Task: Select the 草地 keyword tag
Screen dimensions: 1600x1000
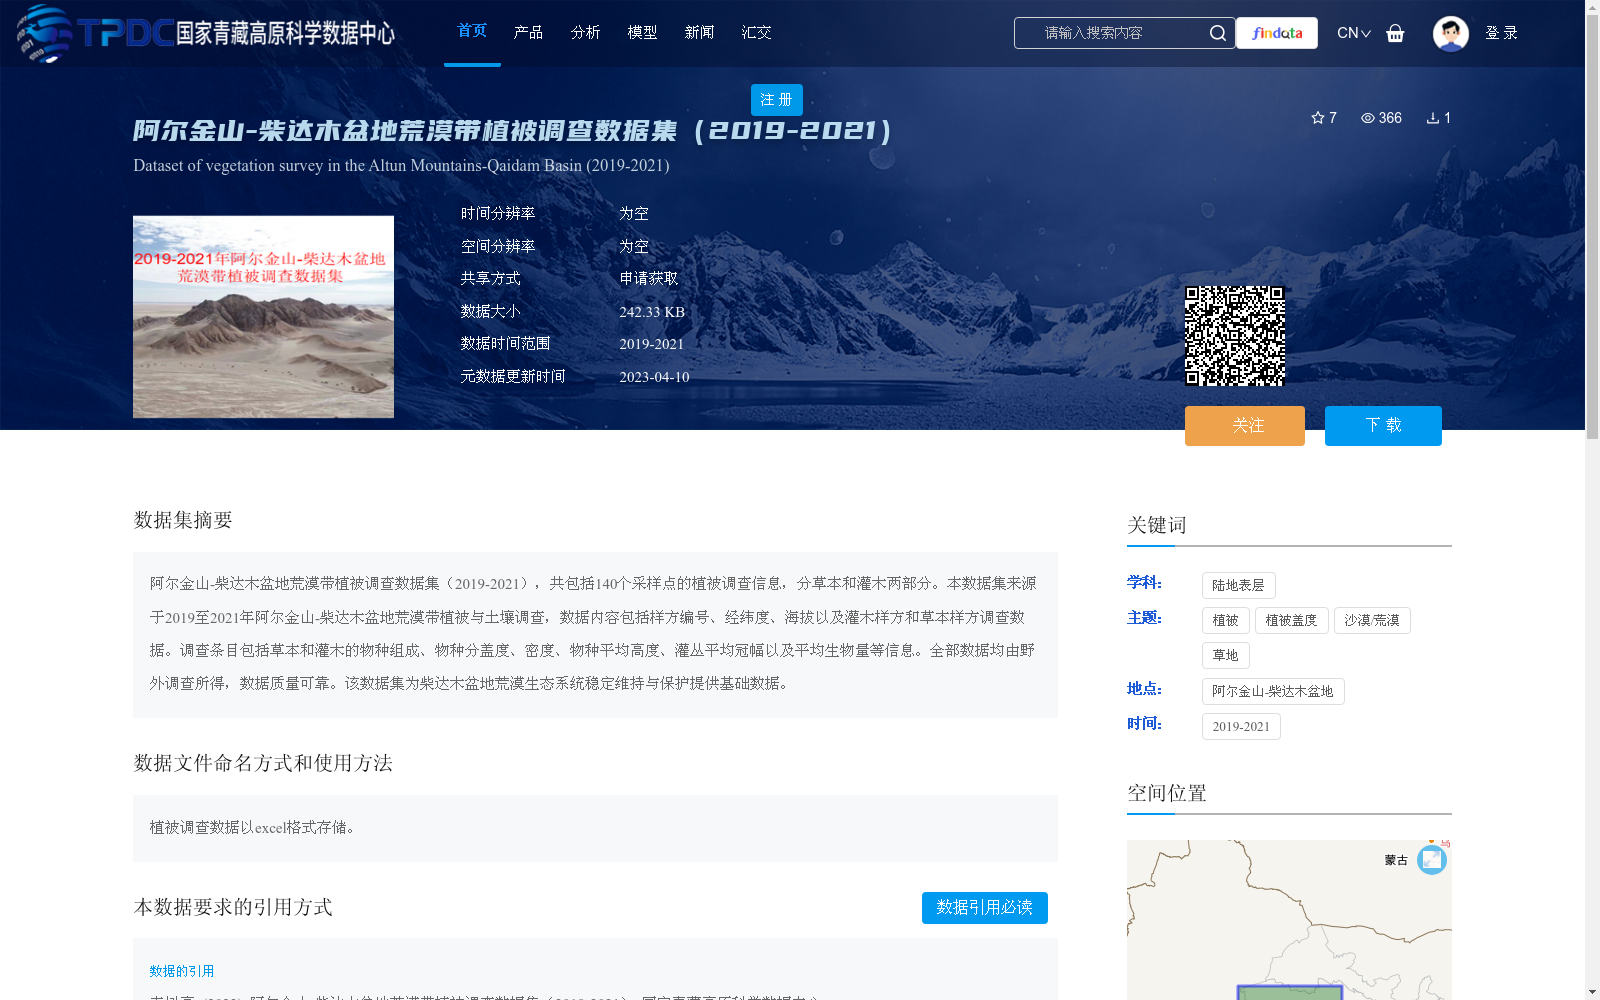Action: point(1225,655)
